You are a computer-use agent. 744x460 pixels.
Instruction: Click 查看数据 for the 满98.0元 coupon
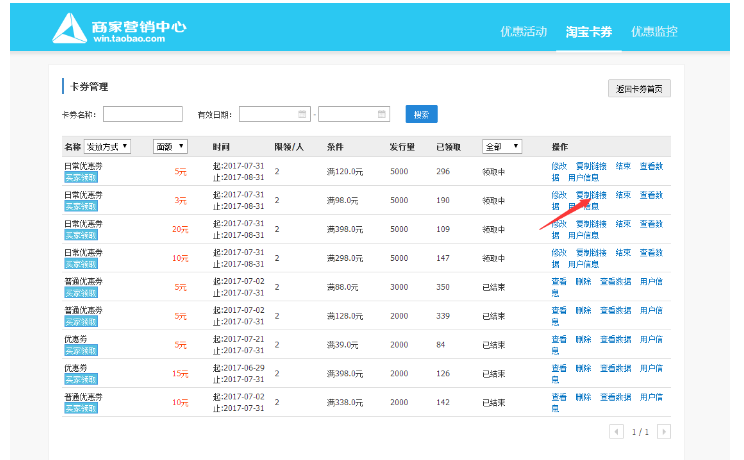pos(651,195)
